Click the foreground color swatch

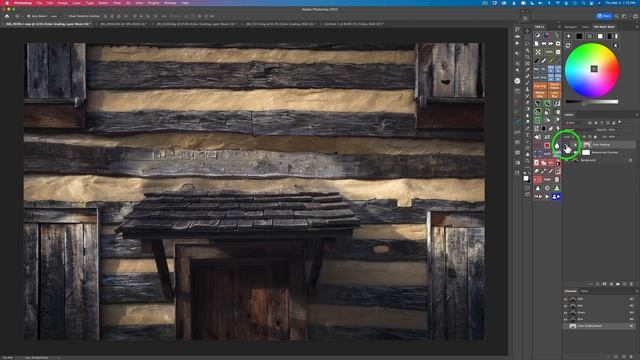point(526,178)
